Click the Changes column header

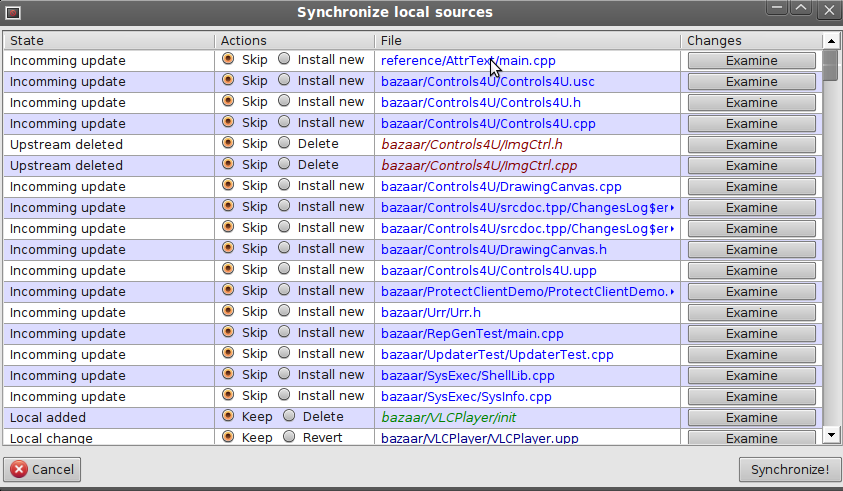(x=750, y=41)
